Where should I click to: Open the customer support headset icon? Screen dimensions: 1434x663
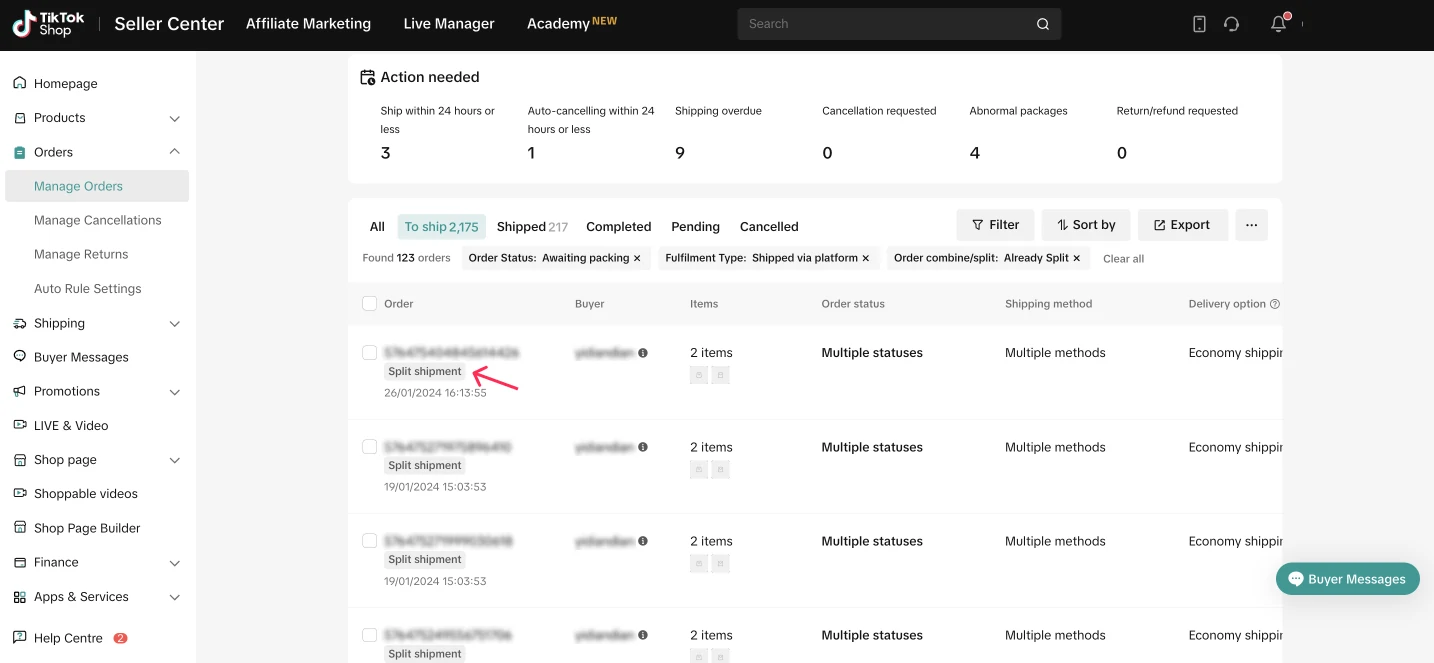coord(1231,24)
